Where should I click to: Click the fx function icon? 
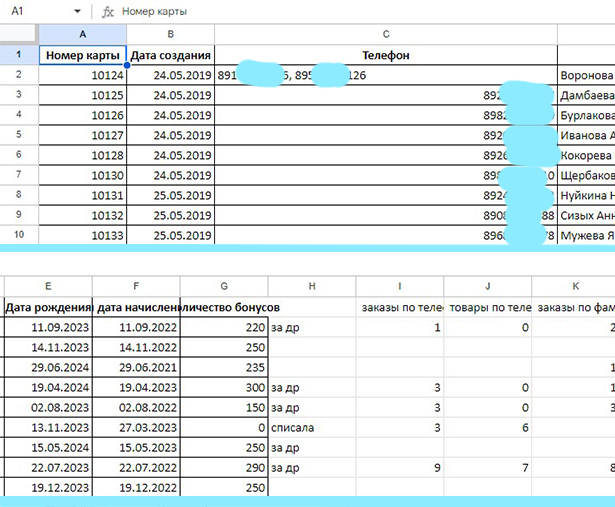pos(108,11)
